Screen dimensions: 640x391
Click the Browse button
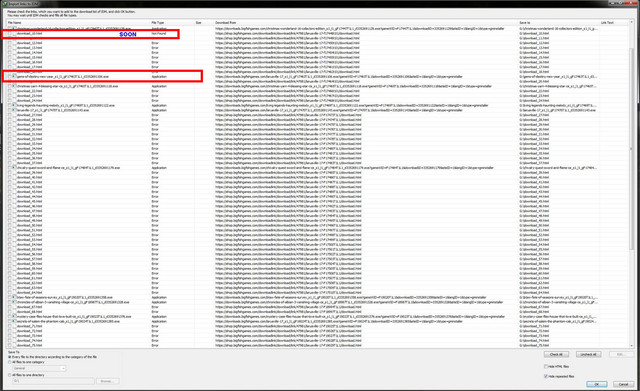tap(108, 381)
